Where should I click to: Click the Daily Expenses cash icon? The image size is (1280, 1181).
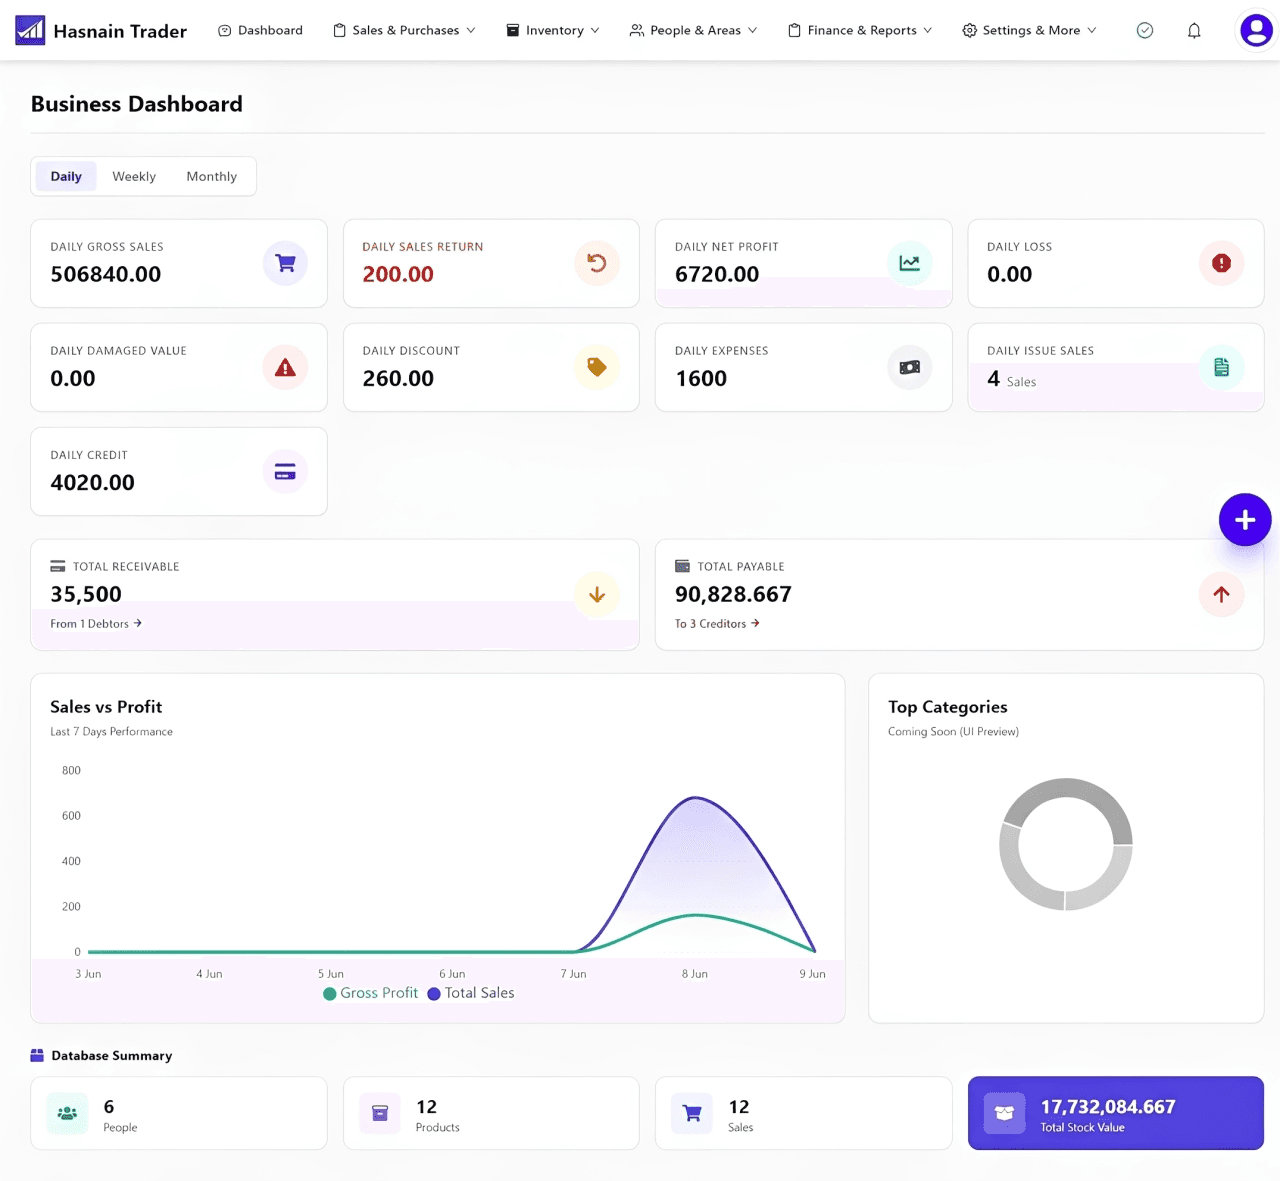(909, 367)
